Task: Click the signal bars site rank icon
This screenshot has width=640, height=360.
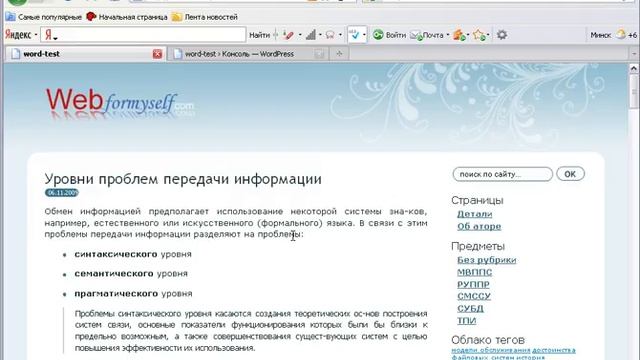Action: click(311, 35)
